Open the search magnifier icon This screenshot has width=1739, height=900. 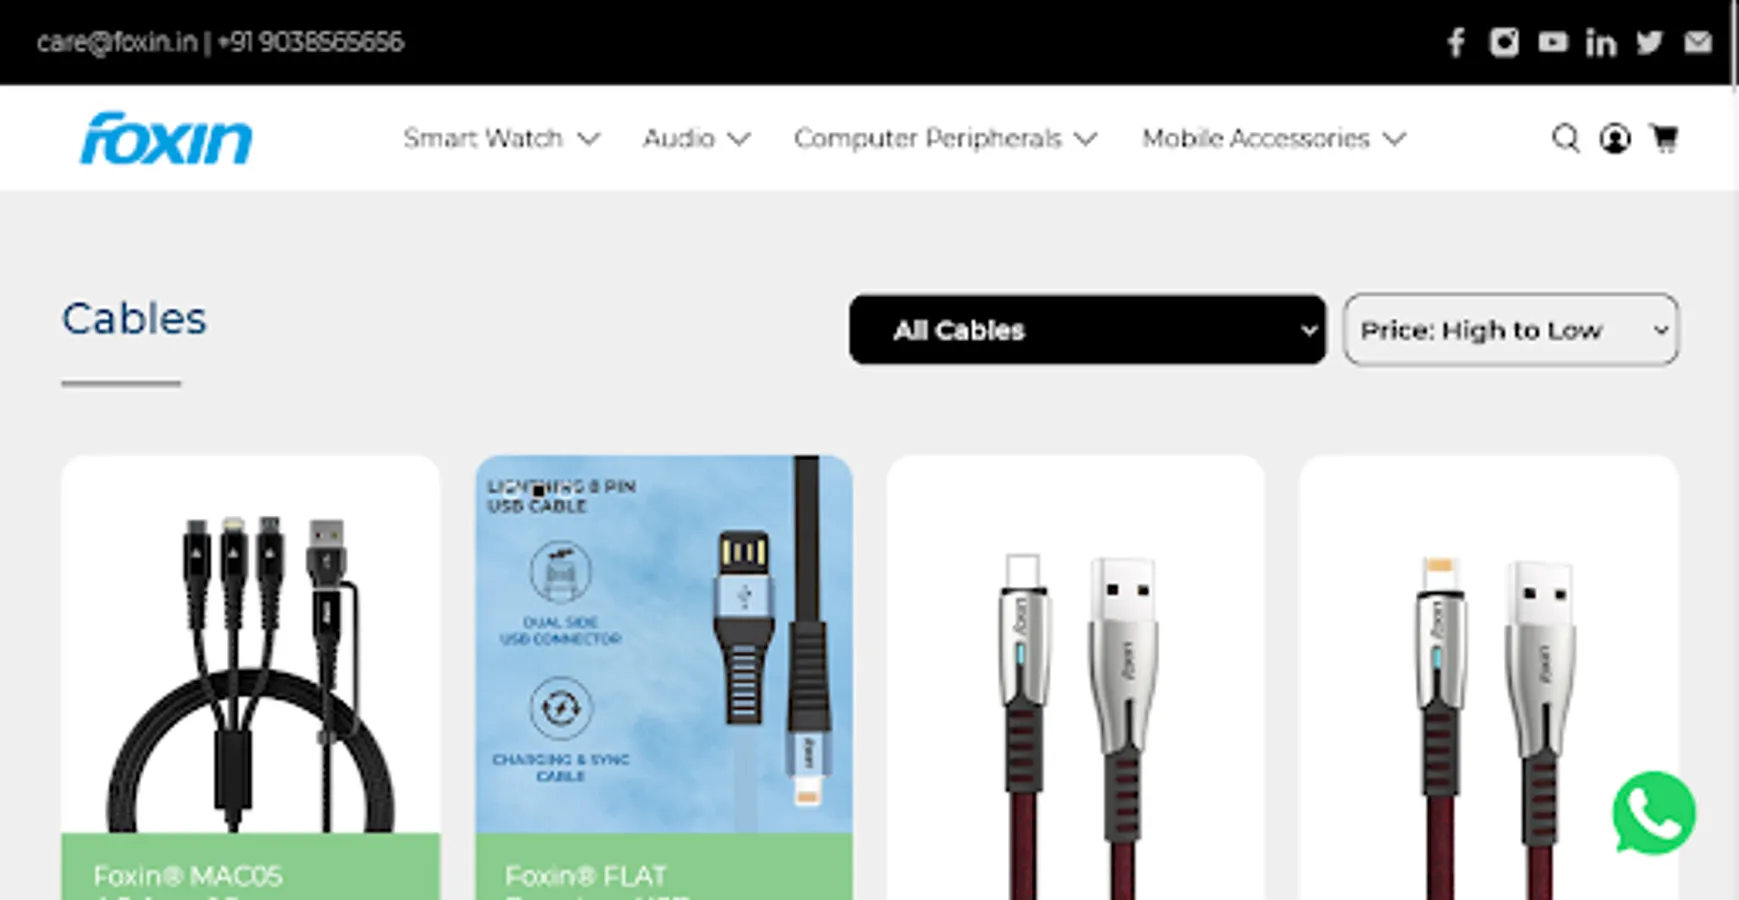pos(1566,138)
